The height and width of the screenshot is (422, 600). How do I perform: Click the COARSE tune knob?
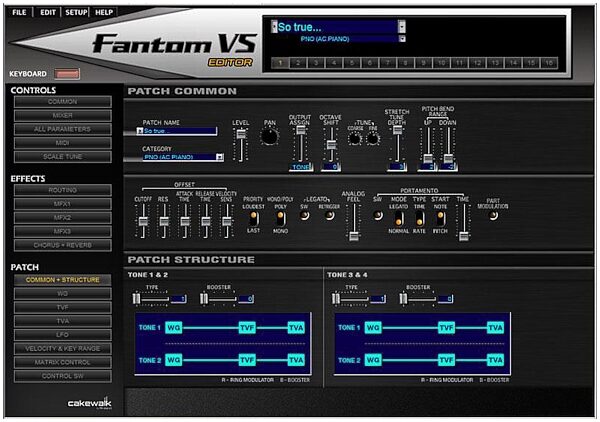coord(354,138)
